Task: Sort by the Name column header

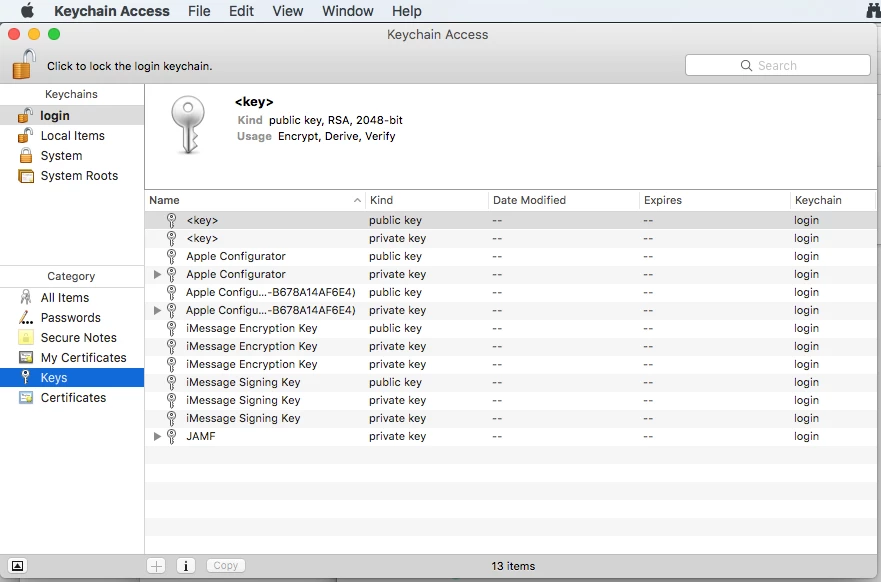Action: point(255,200)
